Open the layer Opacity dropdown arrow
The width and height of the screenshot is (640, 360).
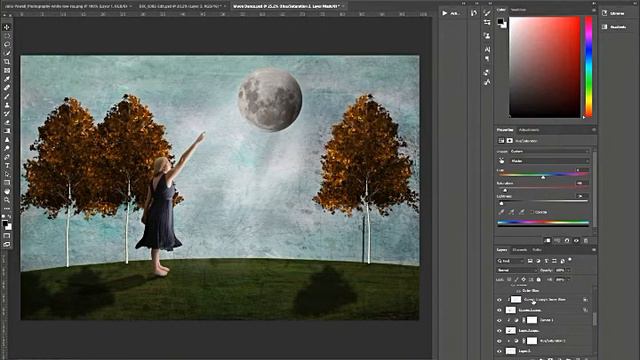point(569,270)
